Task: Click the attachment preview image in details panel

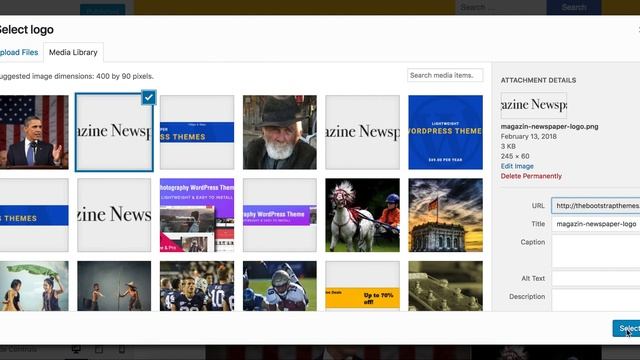Action: [x=534, y=105]
